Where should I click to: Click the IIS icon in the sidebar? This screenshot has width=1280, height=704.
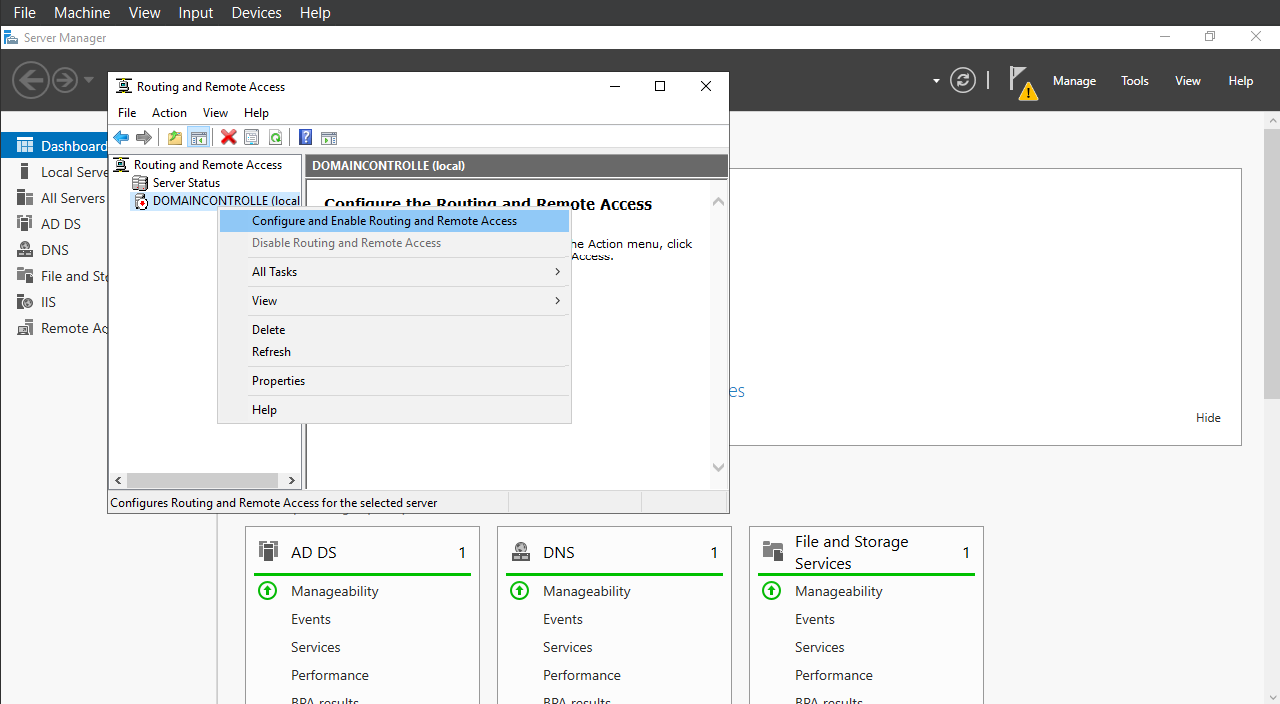point(25,302)
